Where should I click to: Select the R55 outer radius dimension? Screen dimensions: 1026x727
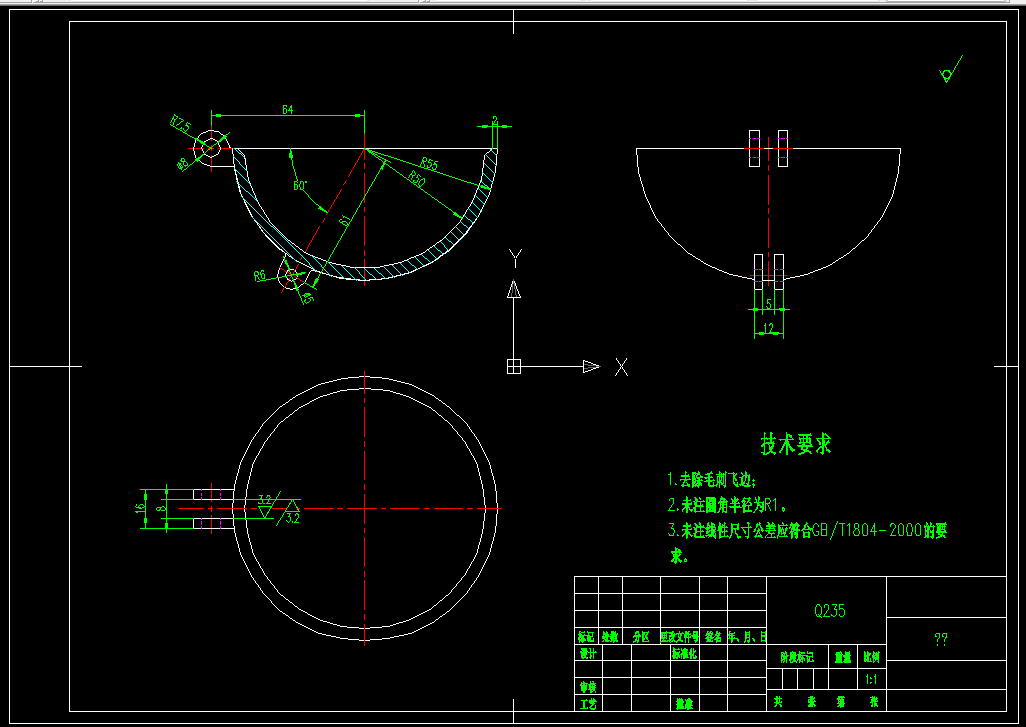[429, 163]
